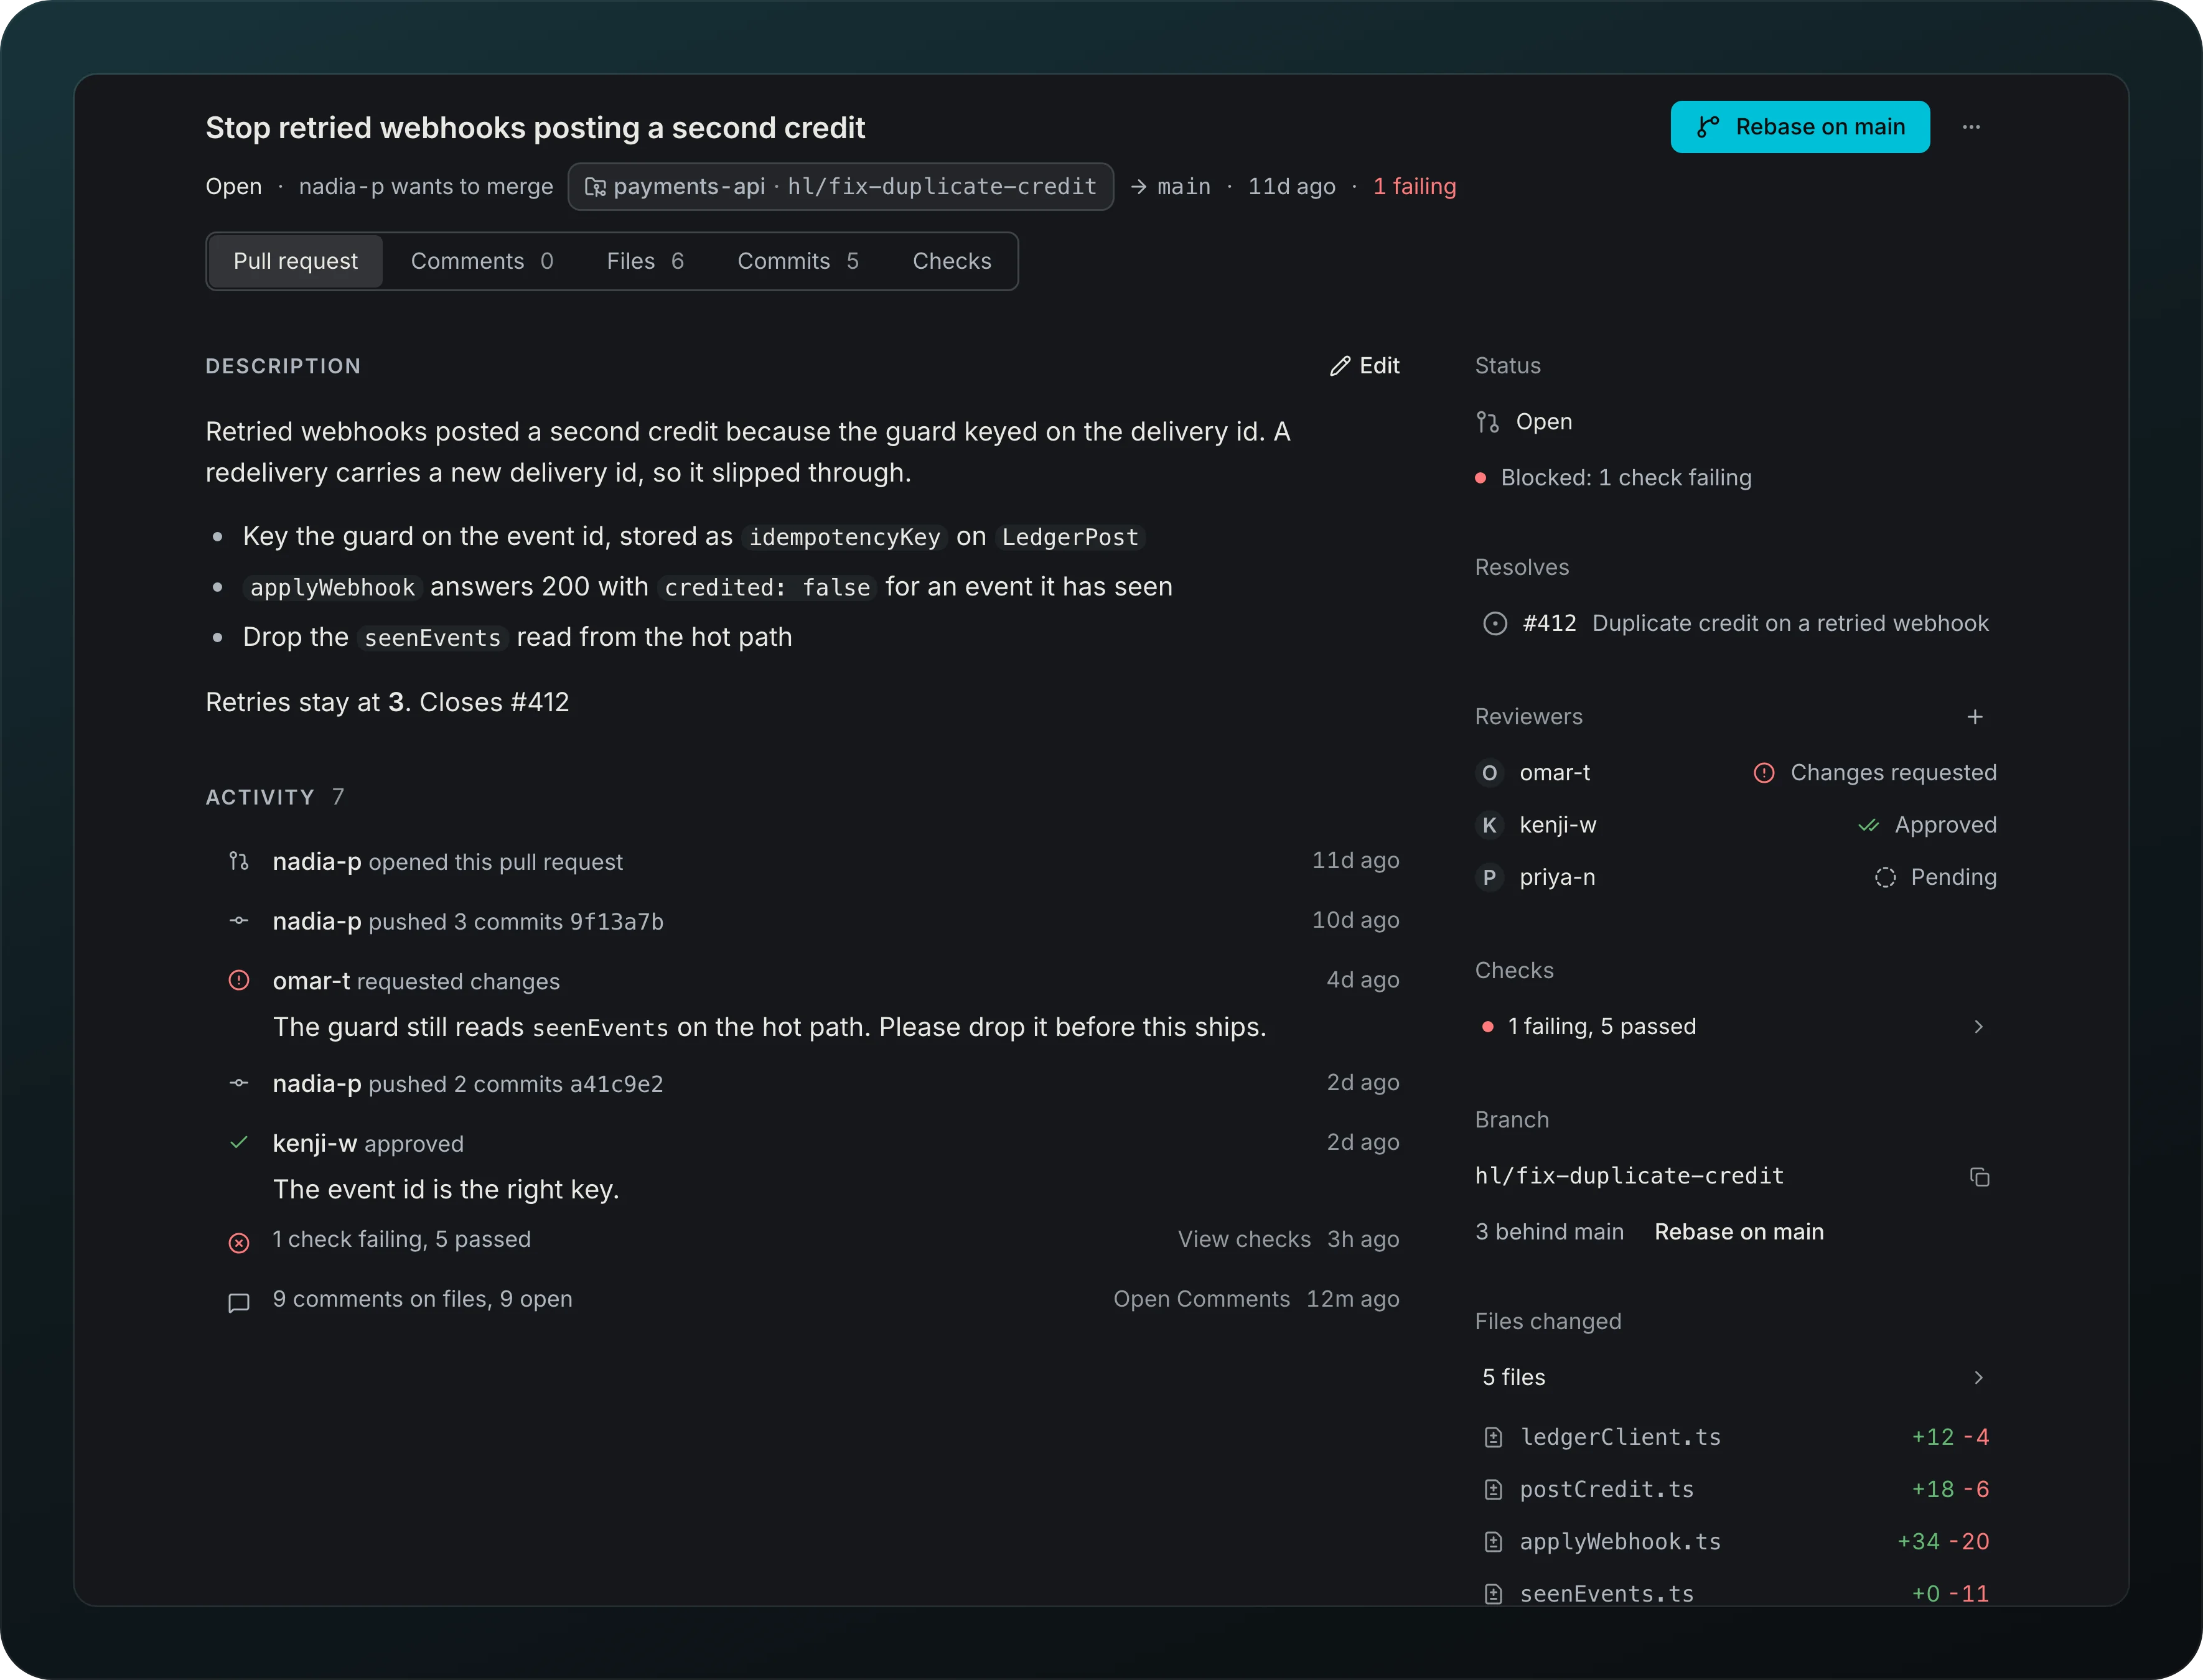Click kenji-w's avatar in Reviewers
This screenshot has height=1680, width=2203.
click(x=1490, y=825)
